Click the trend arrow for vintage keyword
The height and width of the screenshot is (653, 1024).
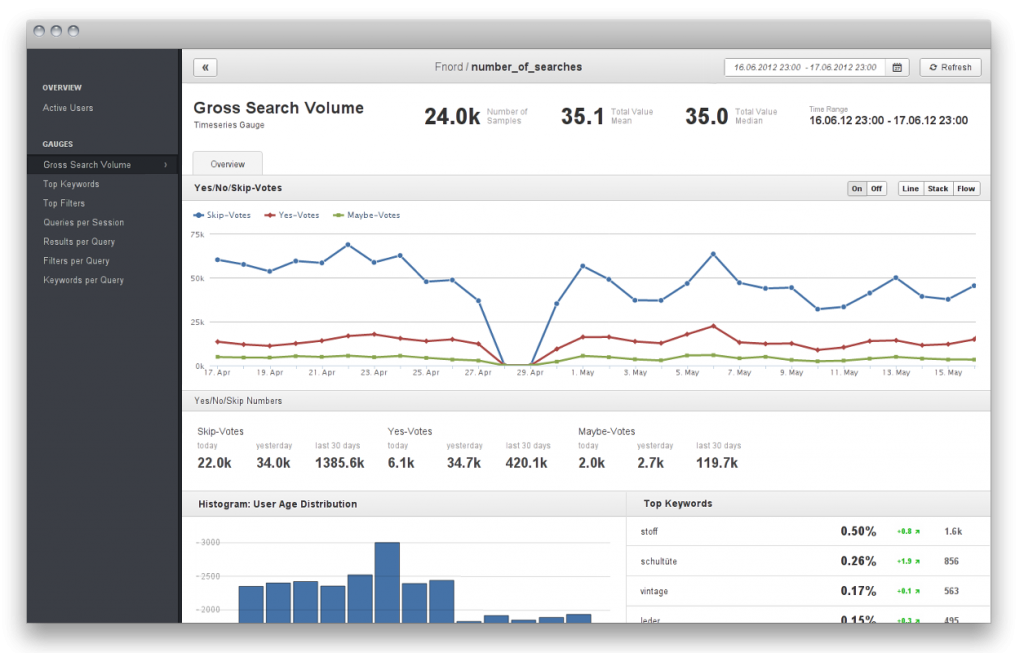[919, 592]
